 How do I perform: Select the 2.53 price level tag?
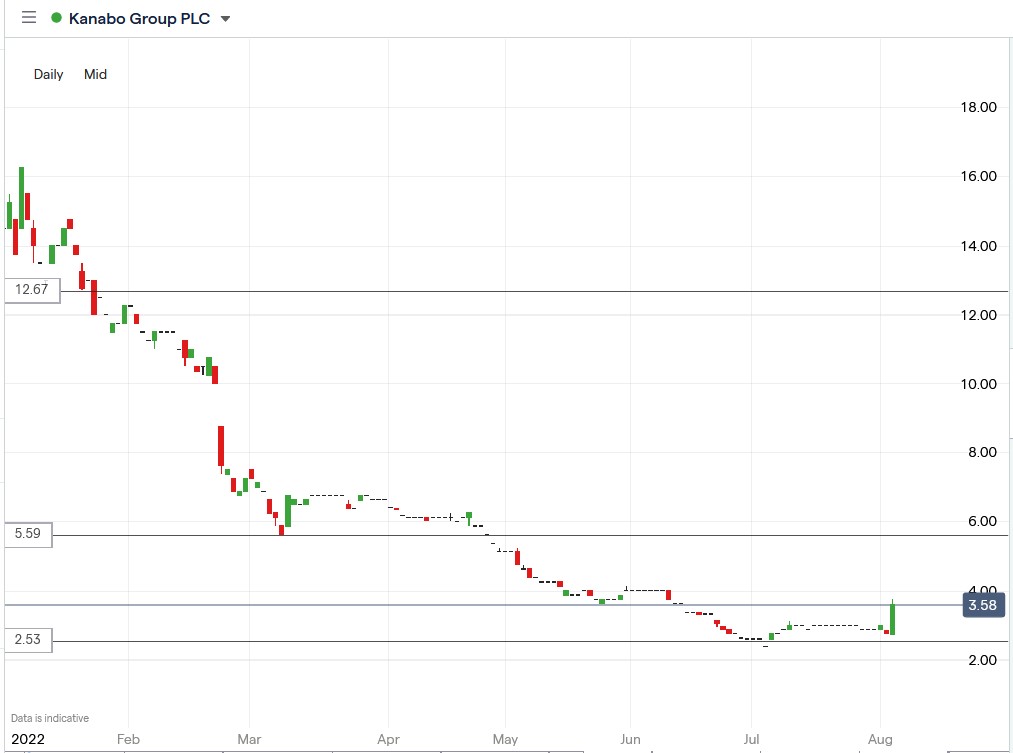30,641
